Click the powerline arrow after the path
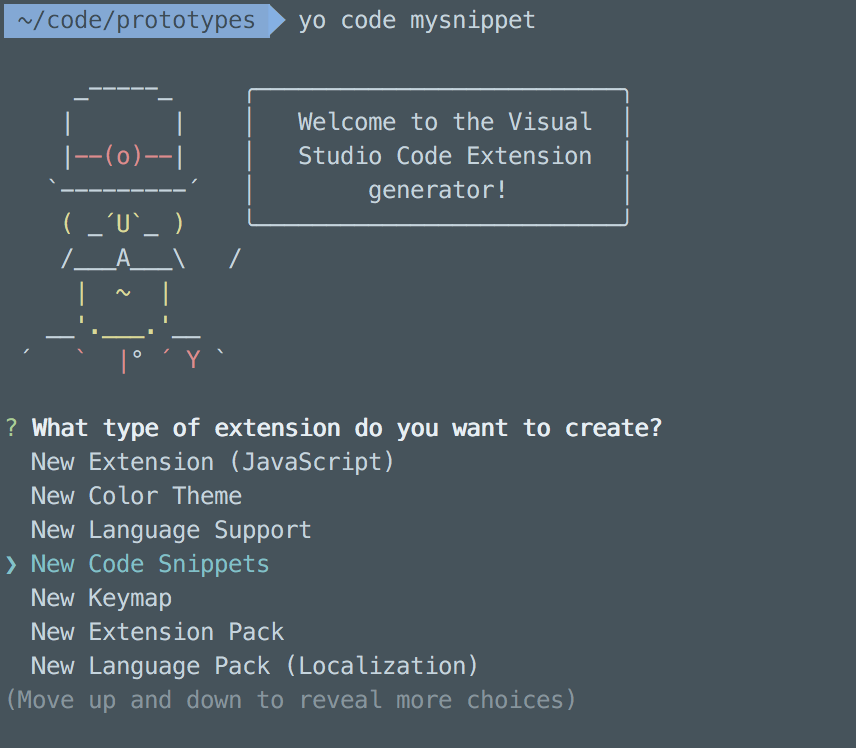This screenshot has height=748, width=856. 277,20
